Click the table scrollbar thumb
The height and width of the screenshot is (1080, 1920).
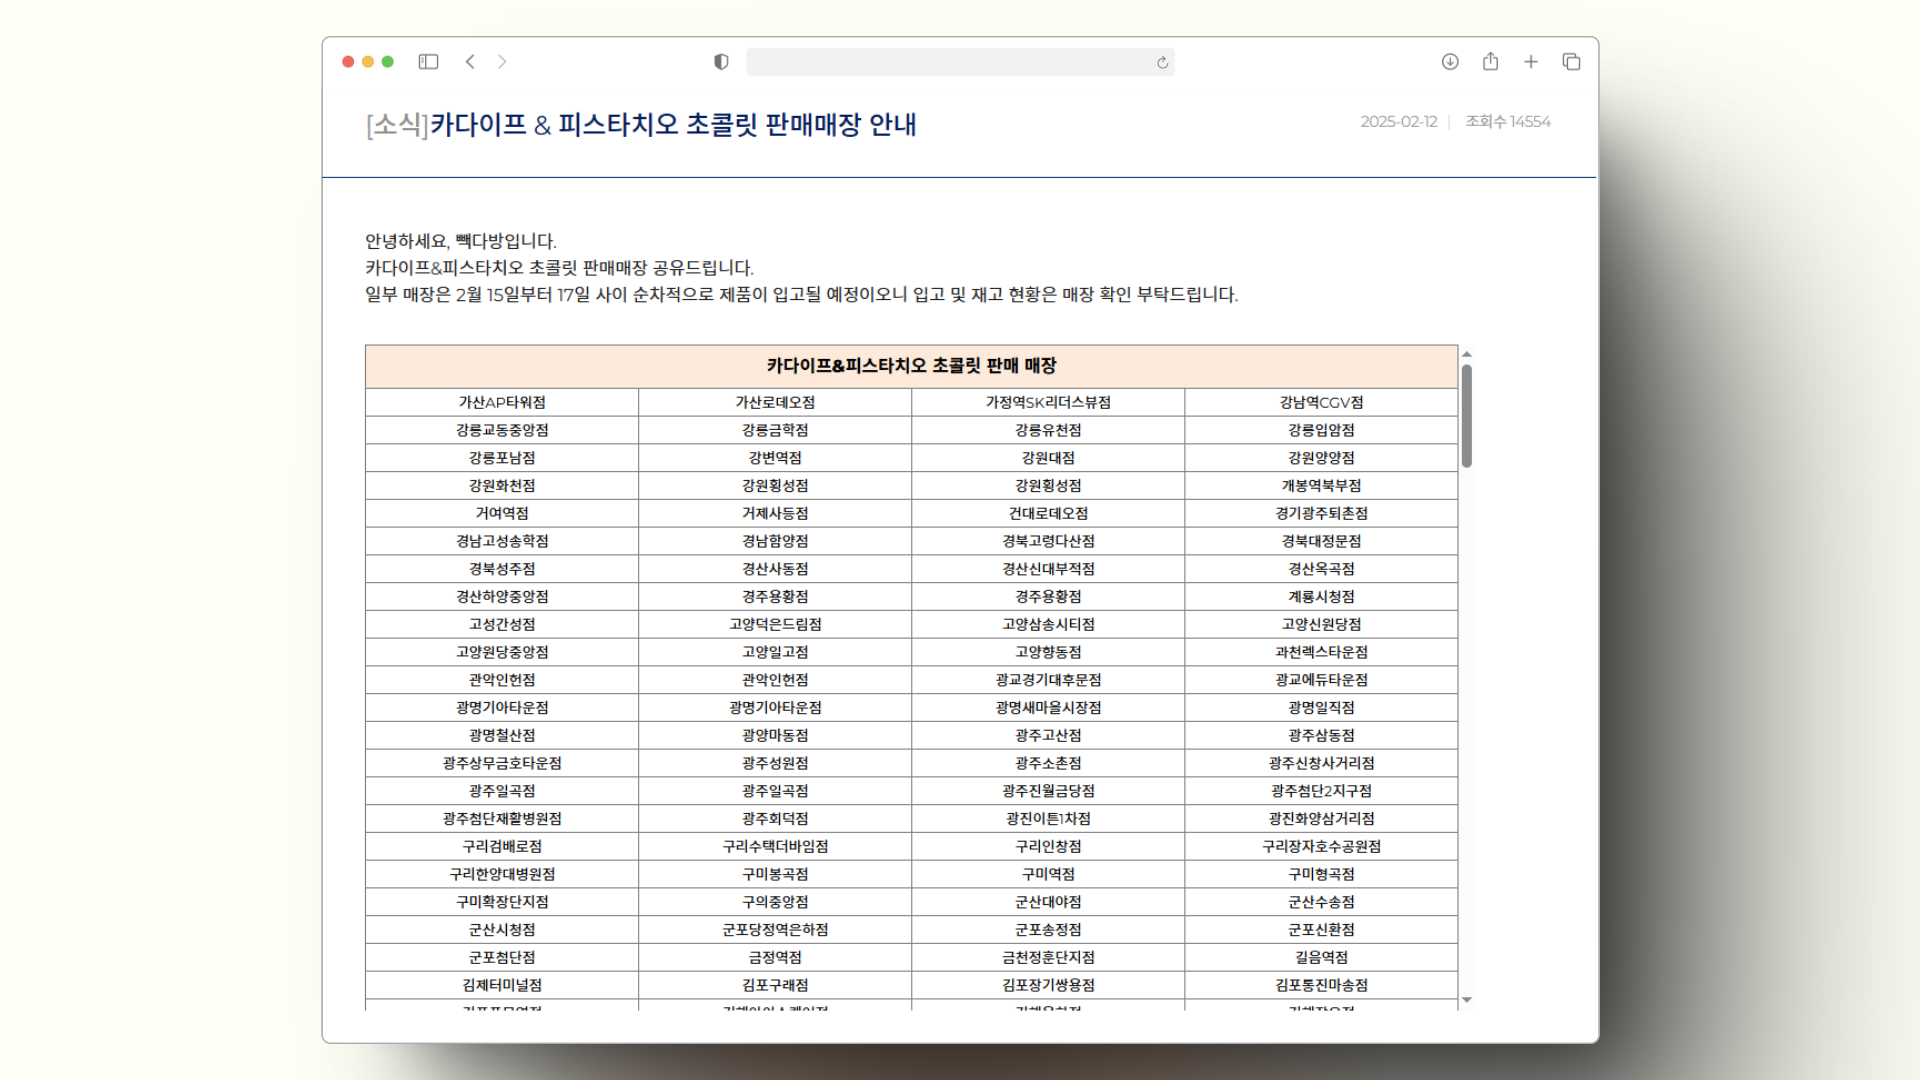tap(1466, 415)
